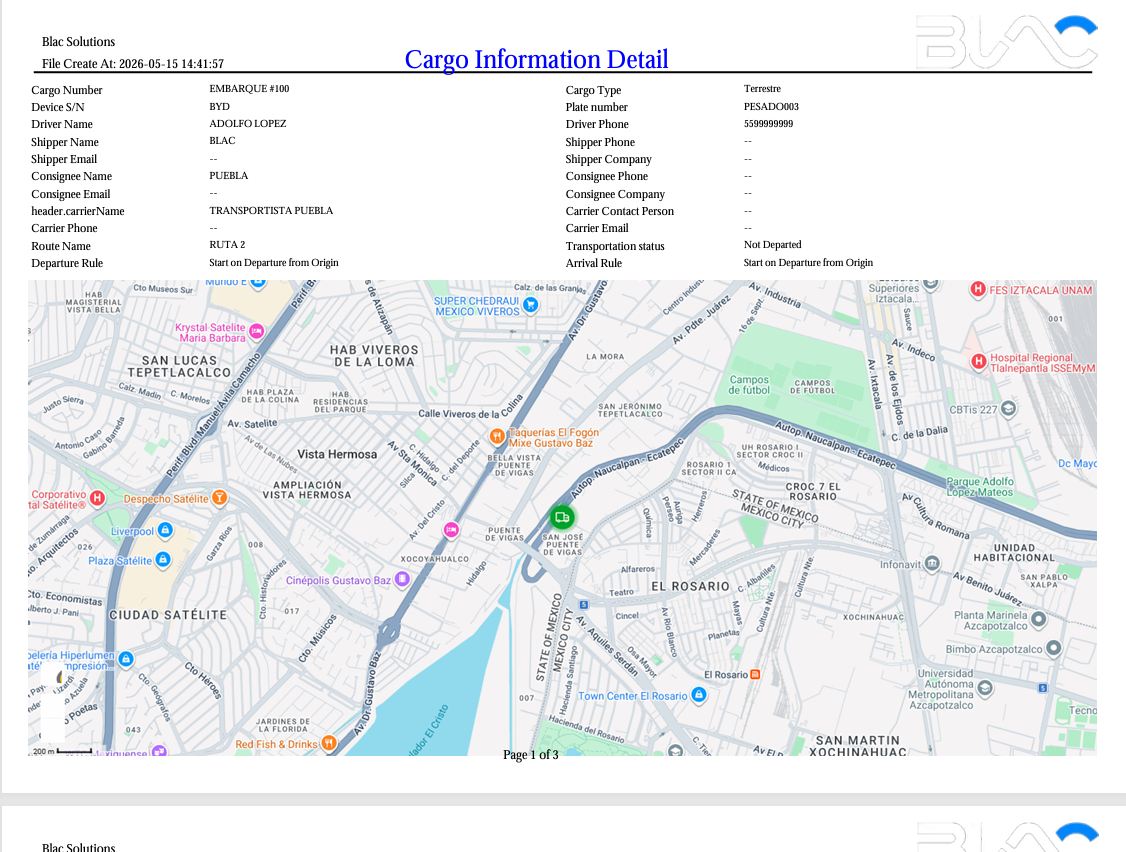
Task: Click the El Rosario metro station icon
Action: pos(755,675)
